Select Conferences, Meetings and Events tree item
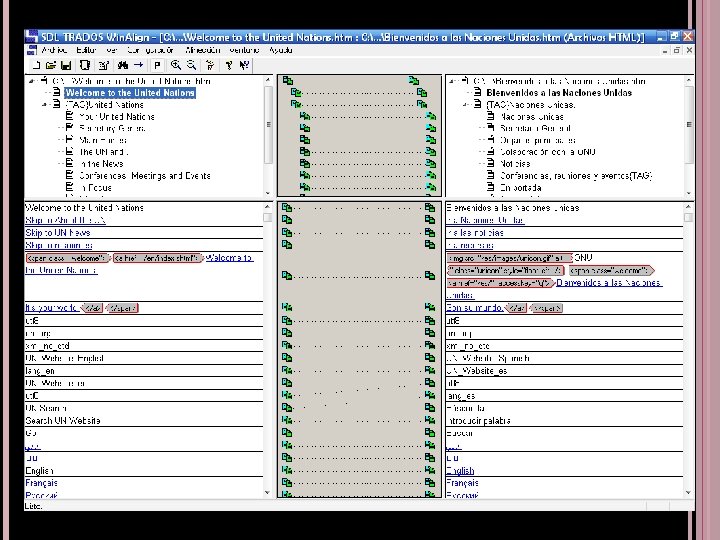This screenshot has width=720, height=540. click(x=145, y=175)
